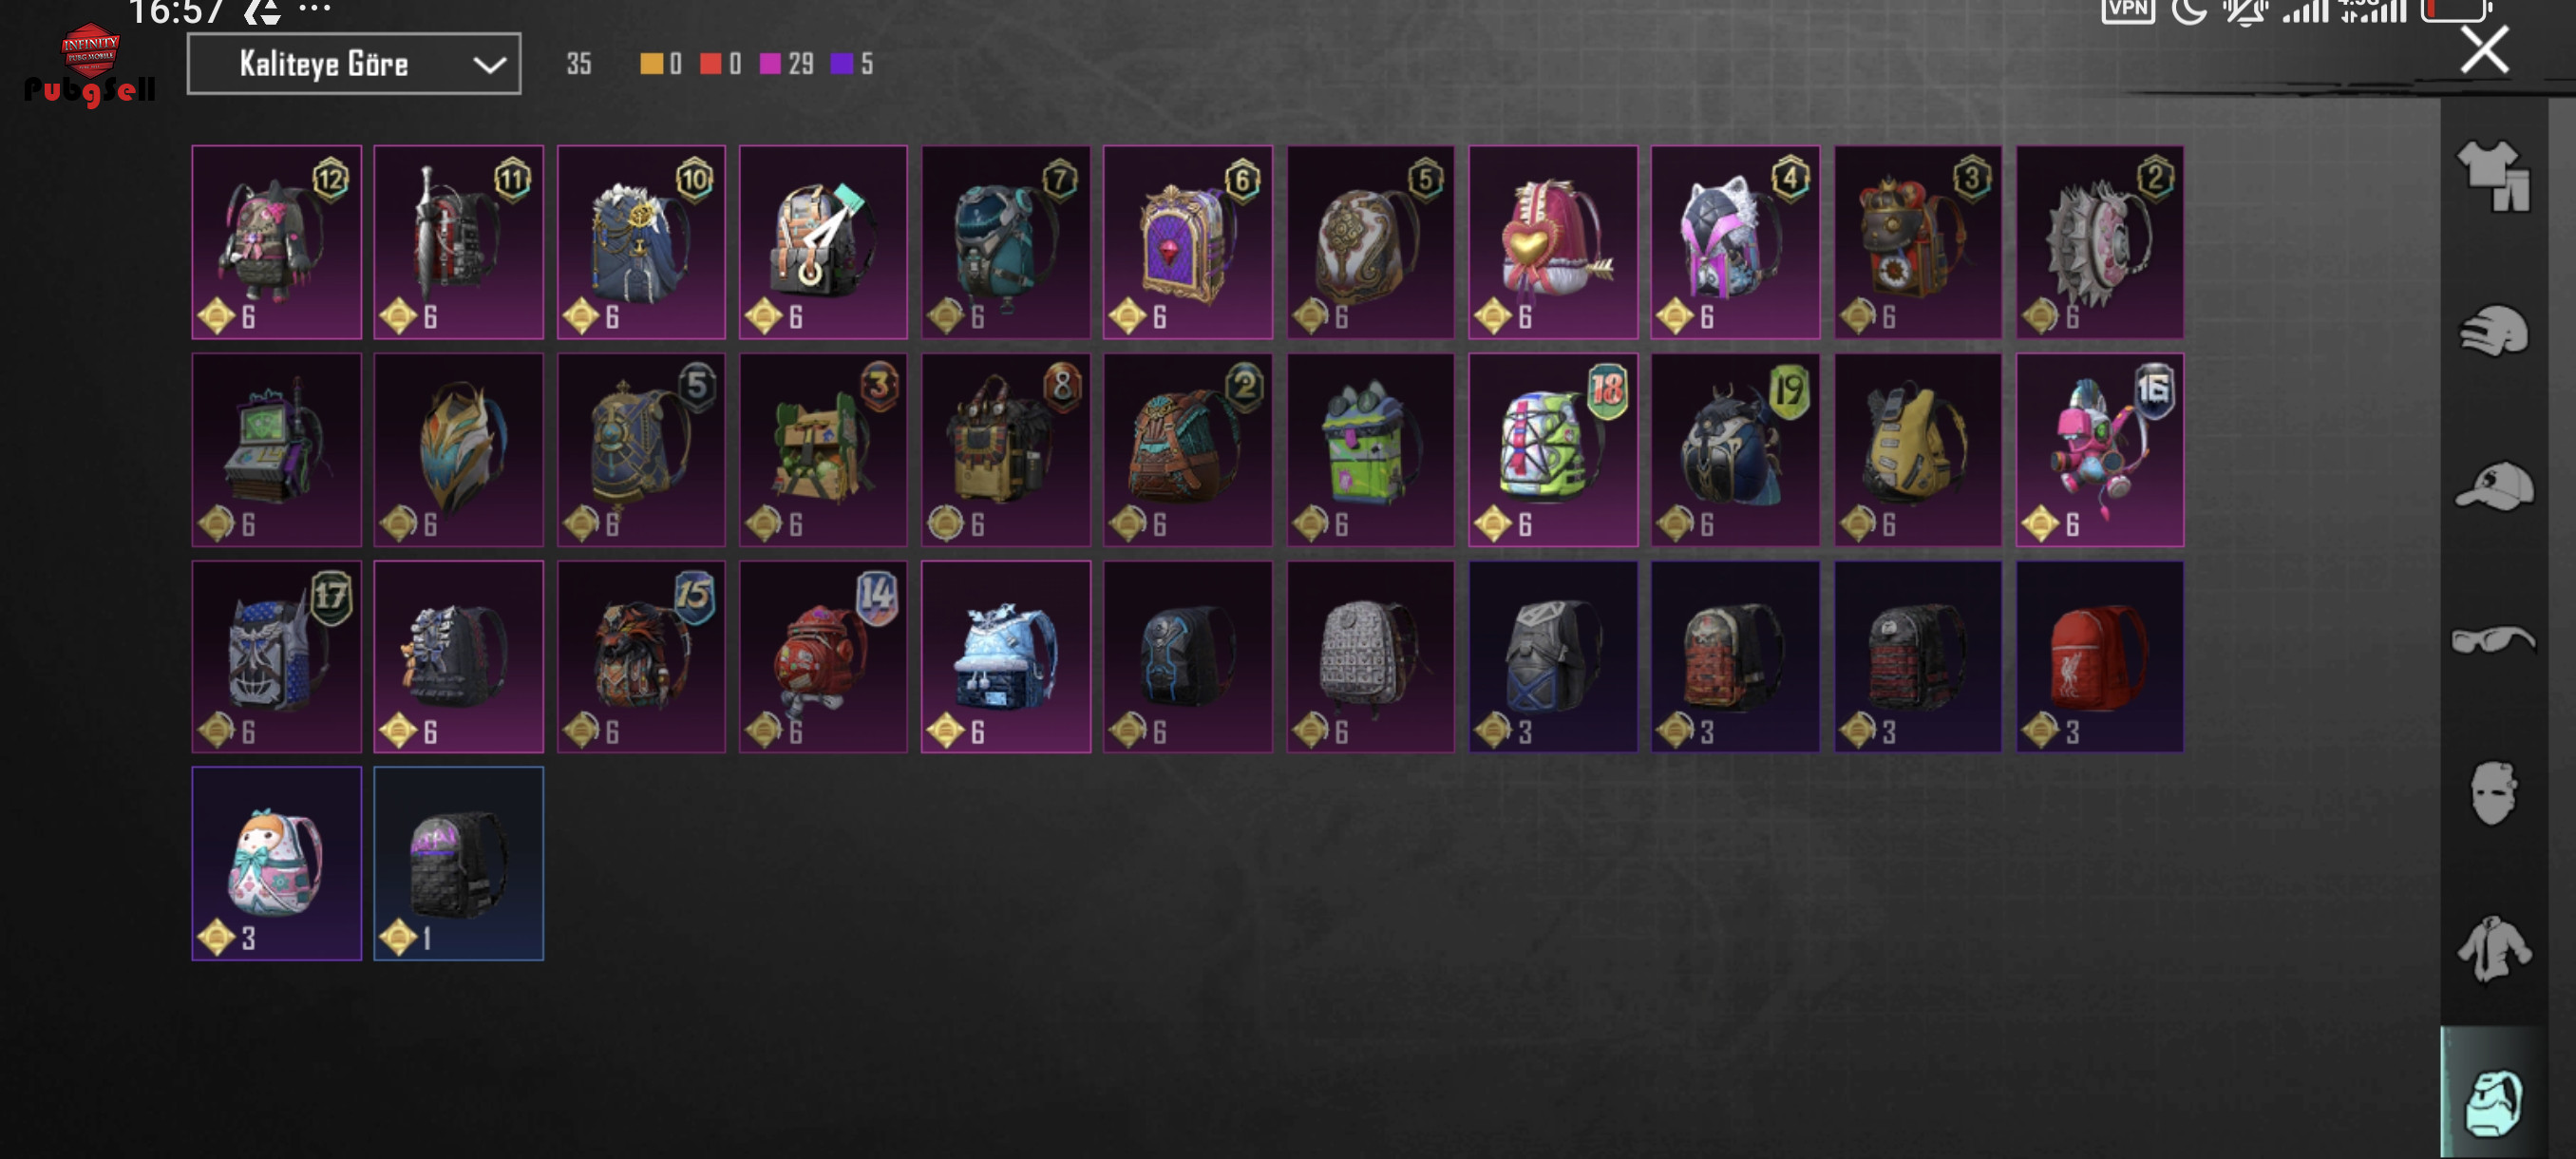Select the face mask category icon
Screen dimensions: 2576x1159
tap(2494, 792)
